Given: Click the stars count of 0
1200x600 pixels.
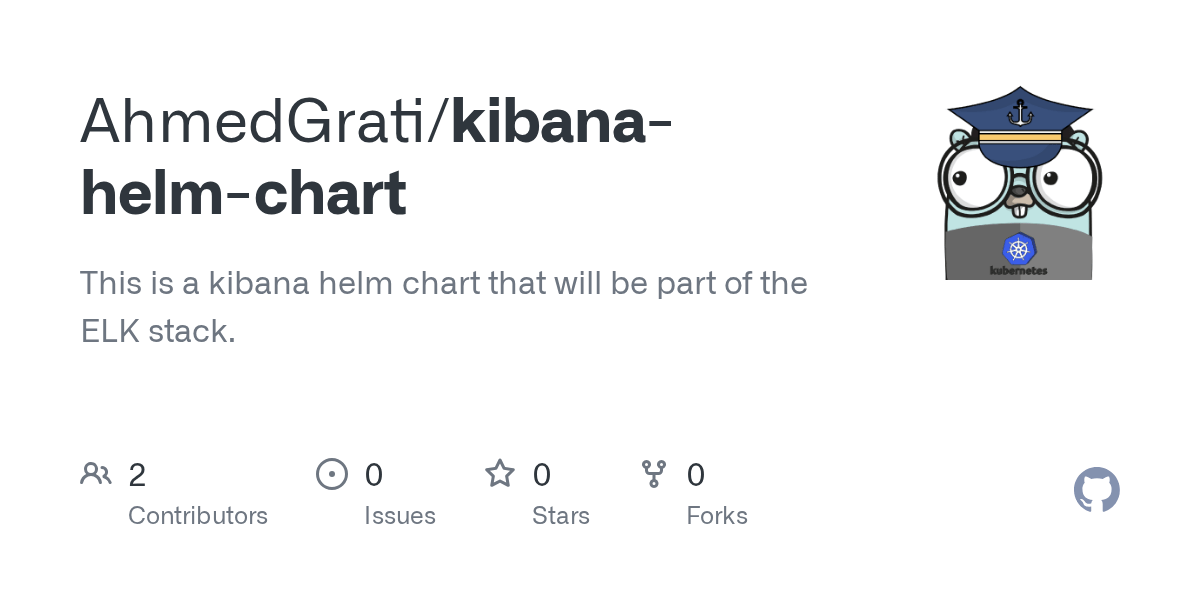Looking at the screenshot, I should pyautogui.click(x=542, y=474).
